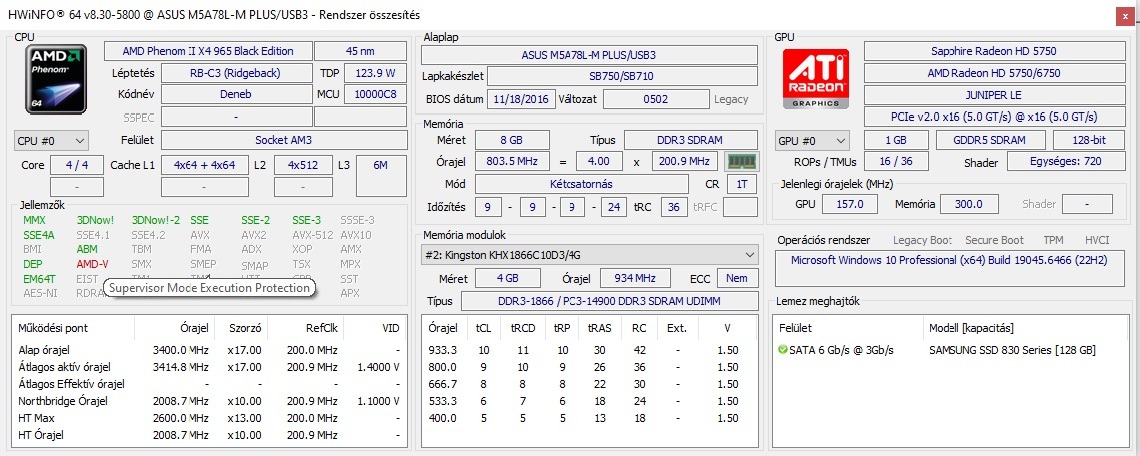The width and height of the screenshot is (1140, 456).
Task: Click the Northbridge Órajel table row
Action: (x=209, y=401)
